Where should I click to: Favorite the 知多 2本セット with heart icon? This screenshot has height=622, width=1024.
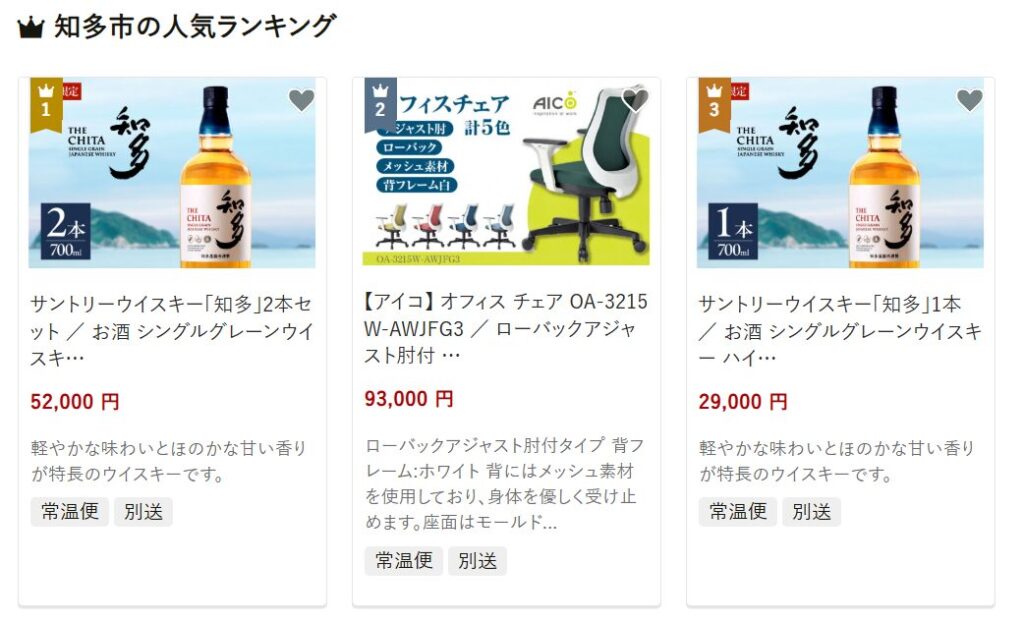point(302,100)
